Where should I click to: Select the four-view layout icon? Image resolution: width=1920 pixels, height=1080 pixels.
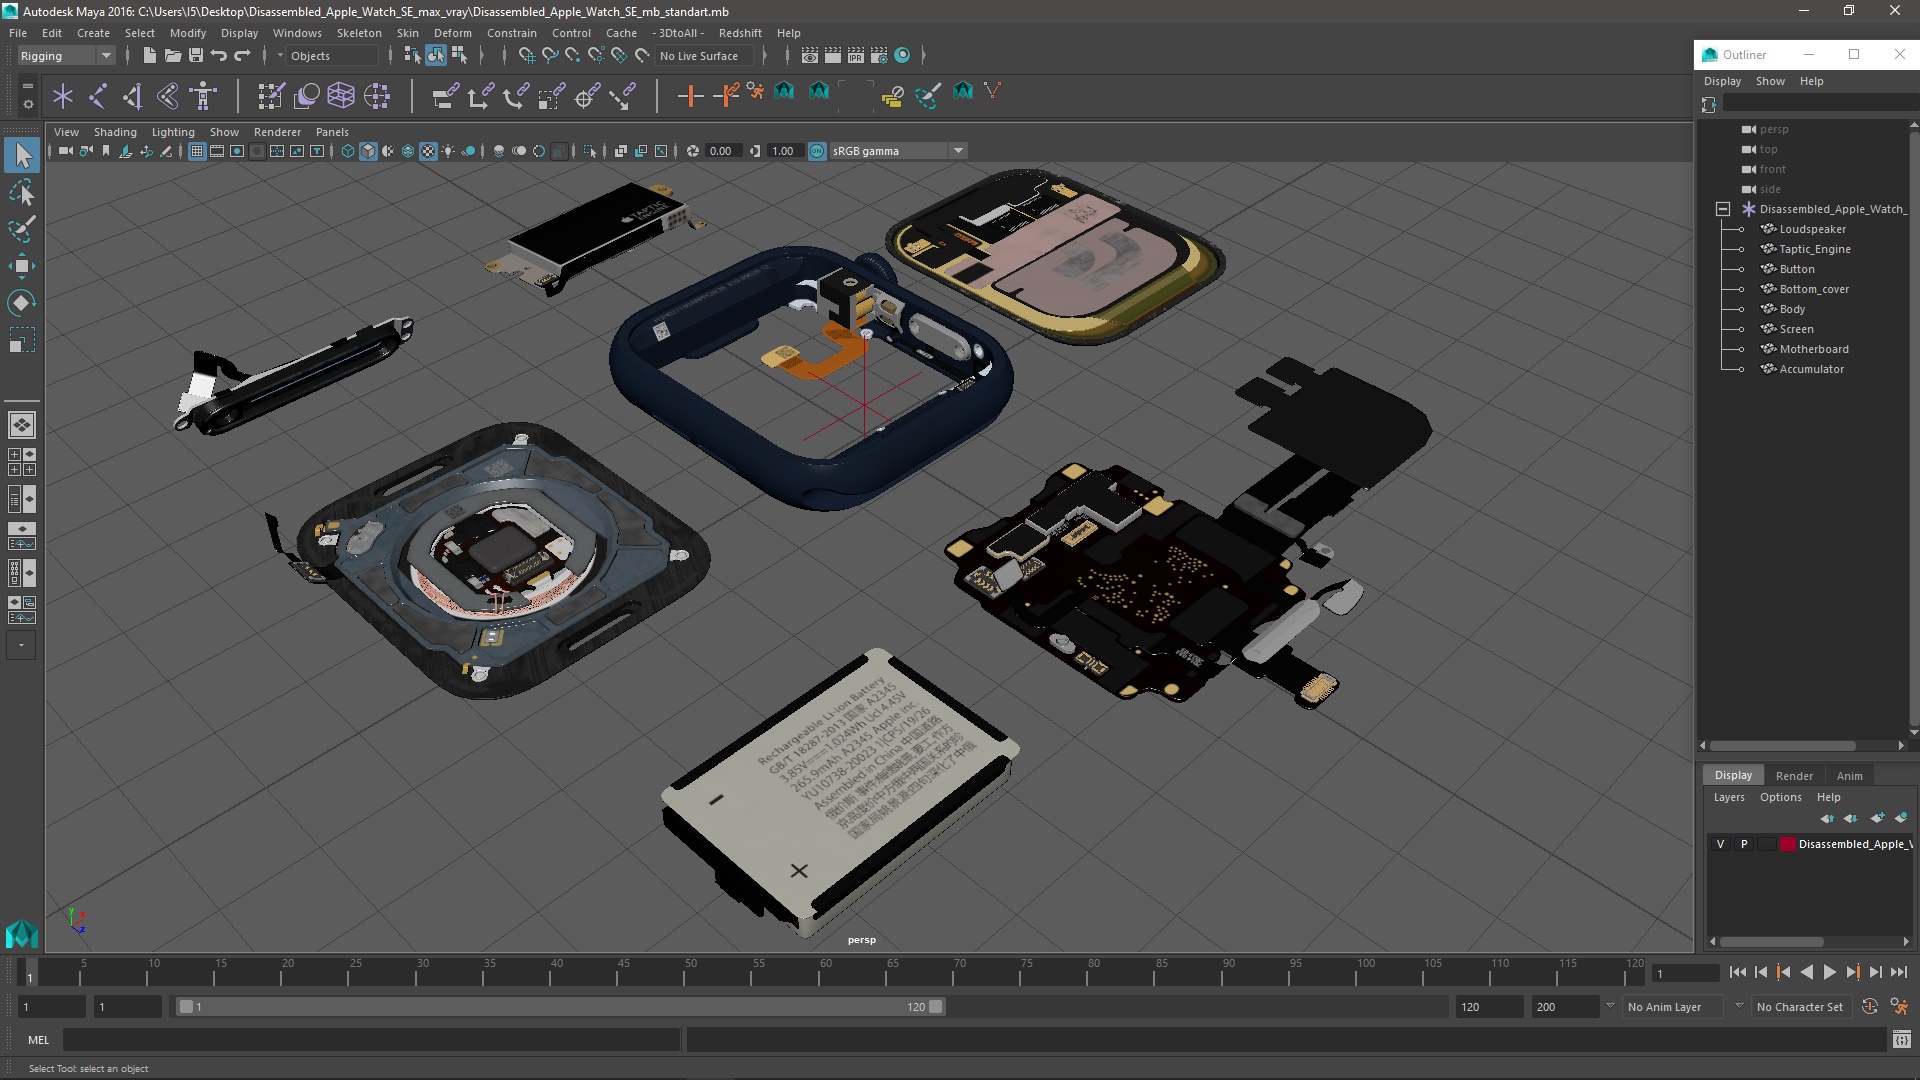click(x=22, y=462)
